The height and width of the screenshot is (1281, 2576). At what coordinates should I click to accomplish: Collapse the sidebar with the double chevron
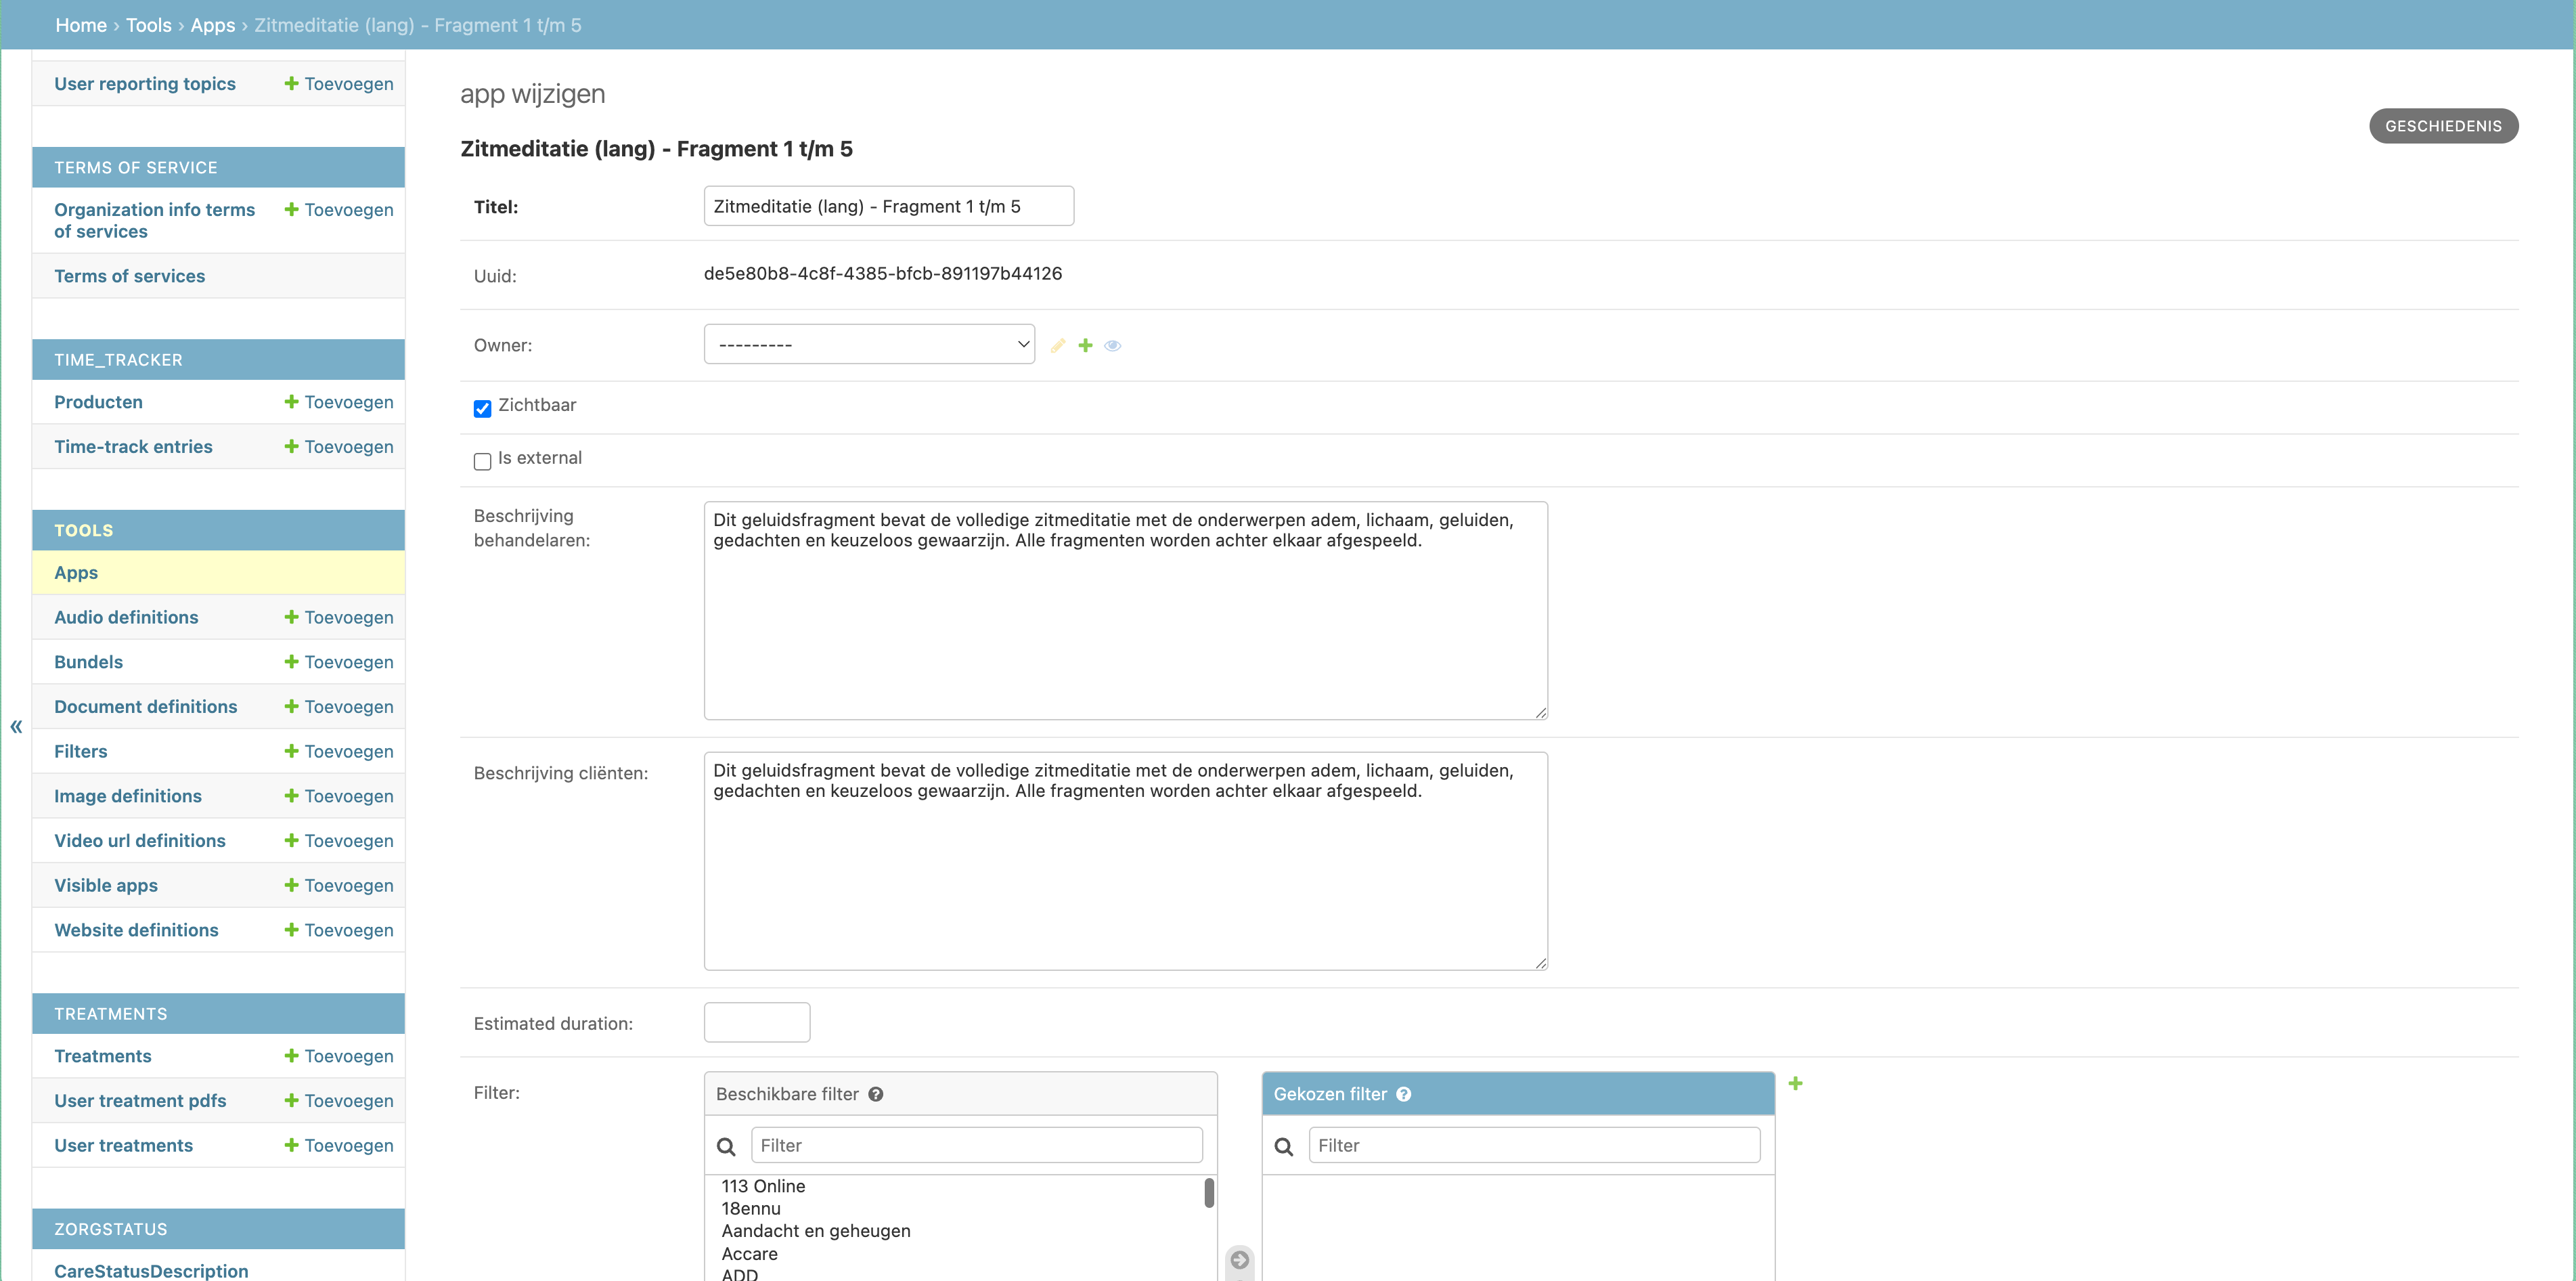(16, 727)
